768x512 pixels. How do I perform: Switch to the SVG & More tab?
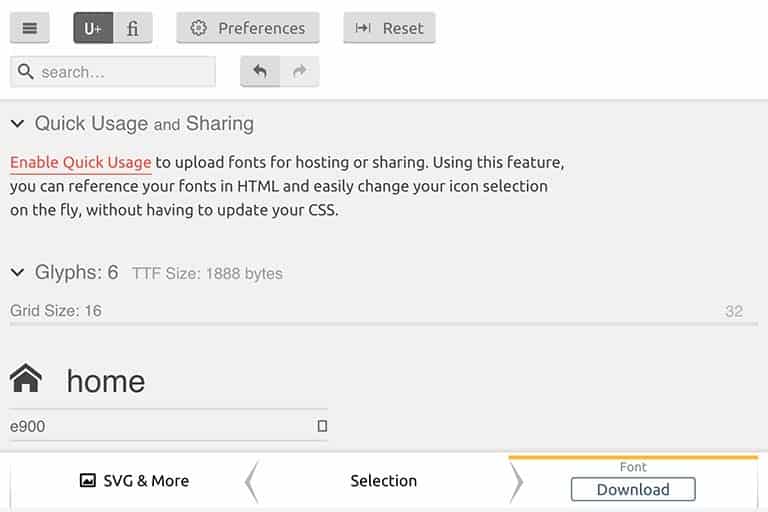[134, 481]
